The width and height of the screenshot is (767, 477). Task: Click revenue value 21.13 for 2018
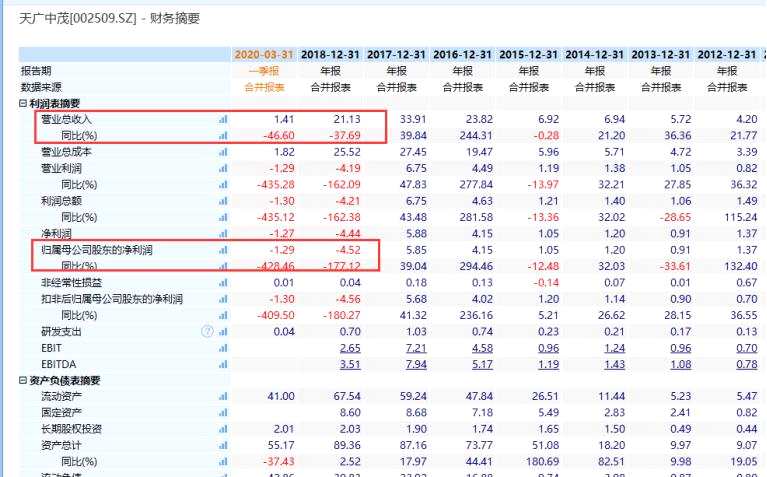[x=347, y=119]
